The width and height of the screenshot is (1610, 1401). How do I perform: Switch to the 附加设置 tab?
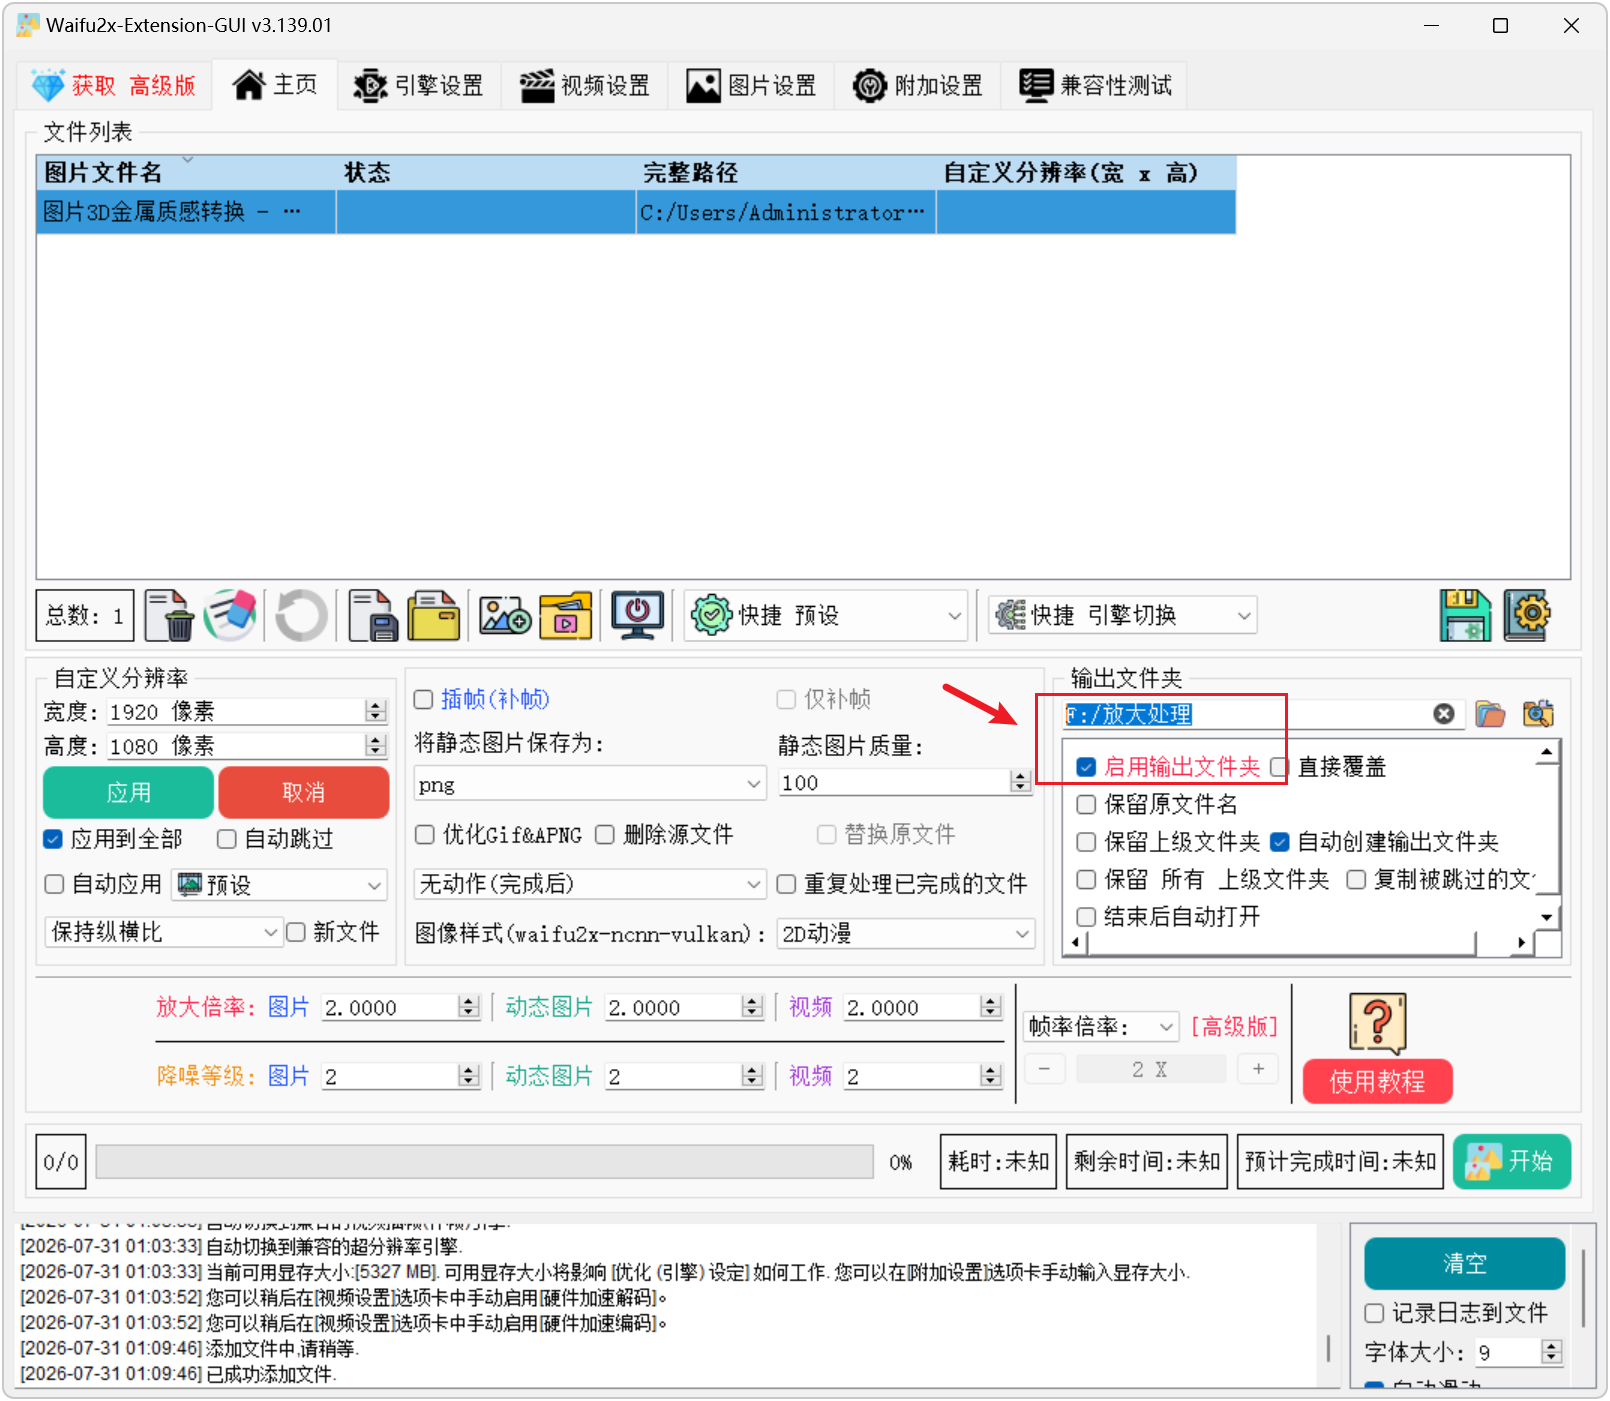(918, 85)
